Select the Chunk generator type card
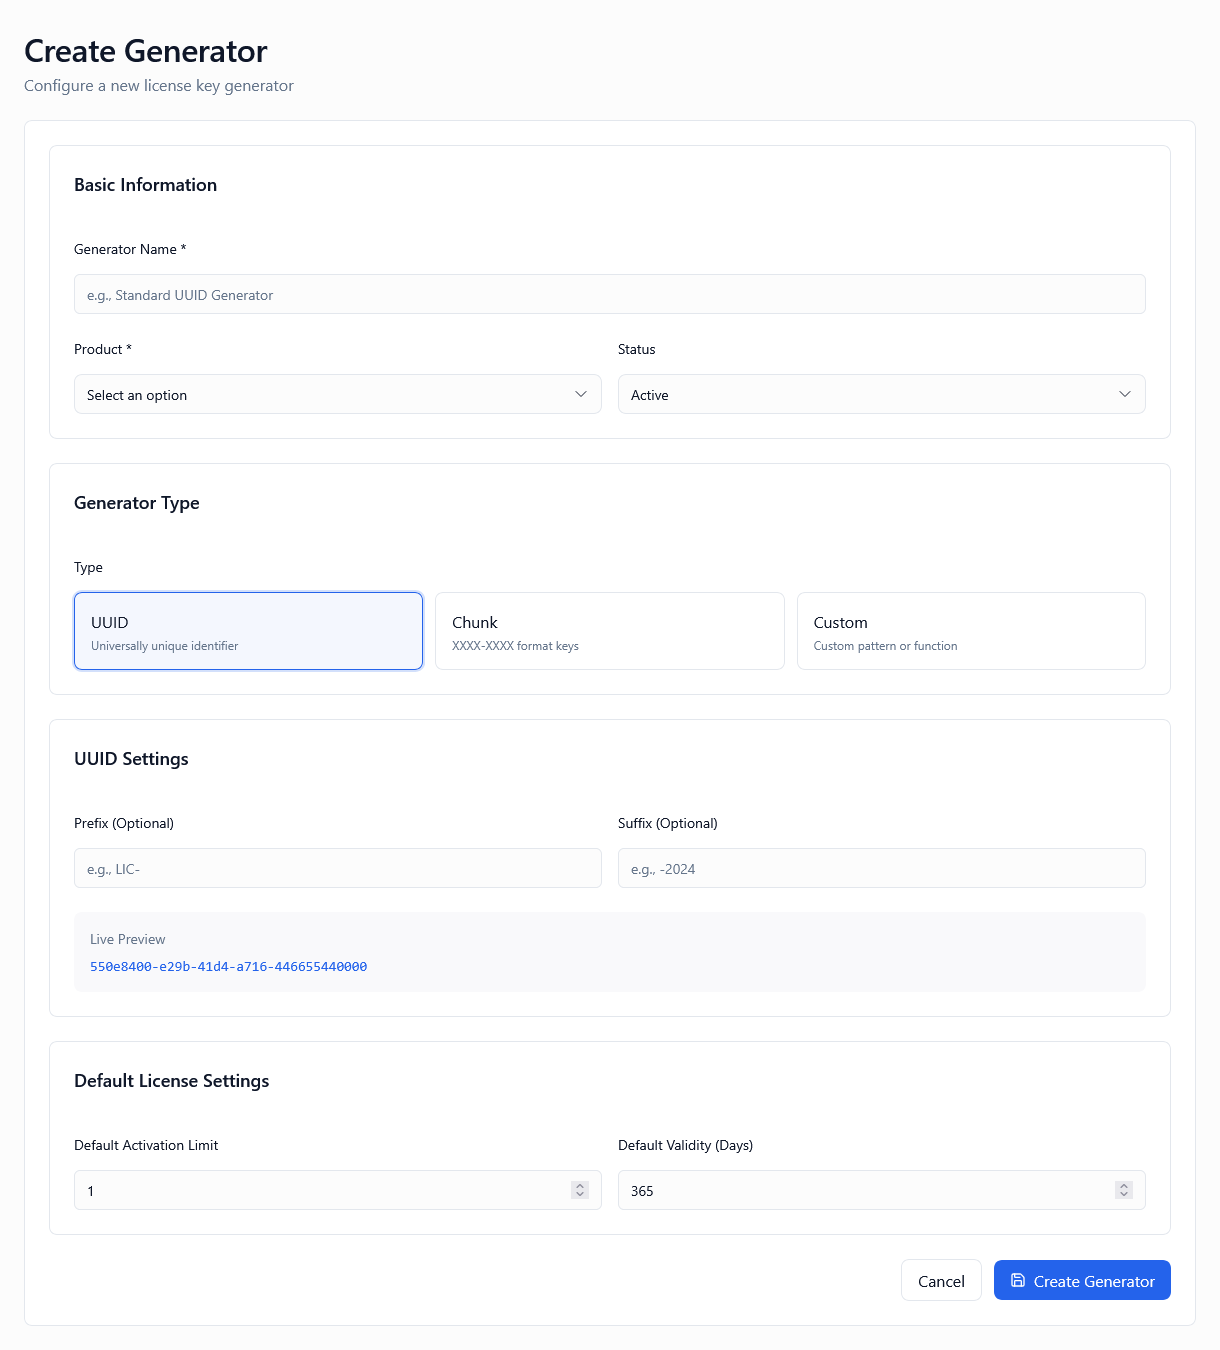1220x1350 pixels. tap(609, 630)
